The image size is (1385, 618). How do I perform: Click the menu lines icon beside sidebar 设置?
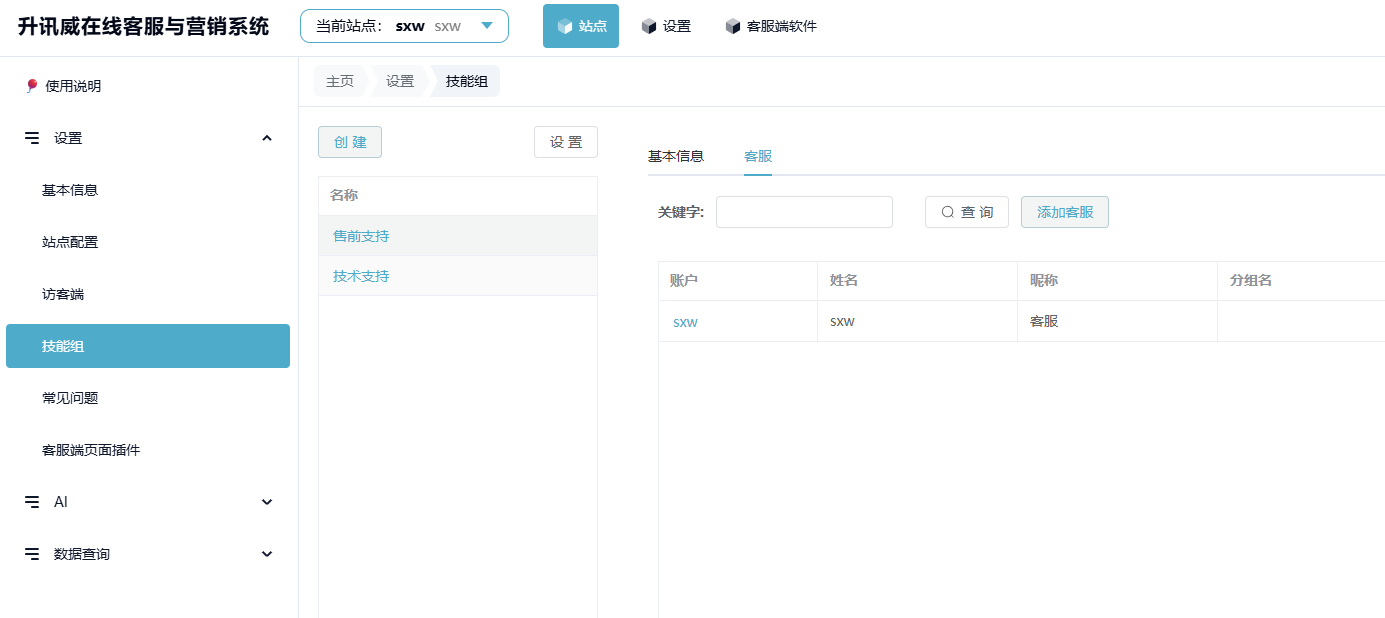coord(32,138)
